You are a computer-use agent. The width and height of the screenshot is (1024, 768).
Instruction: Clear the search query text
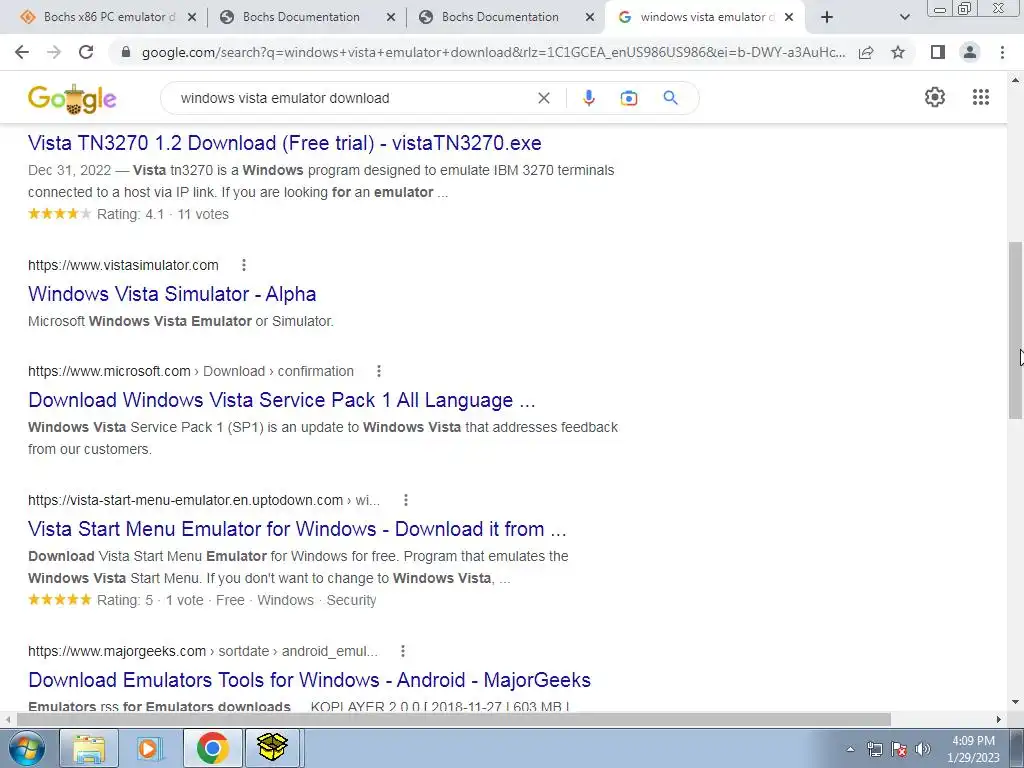[543, 98]
